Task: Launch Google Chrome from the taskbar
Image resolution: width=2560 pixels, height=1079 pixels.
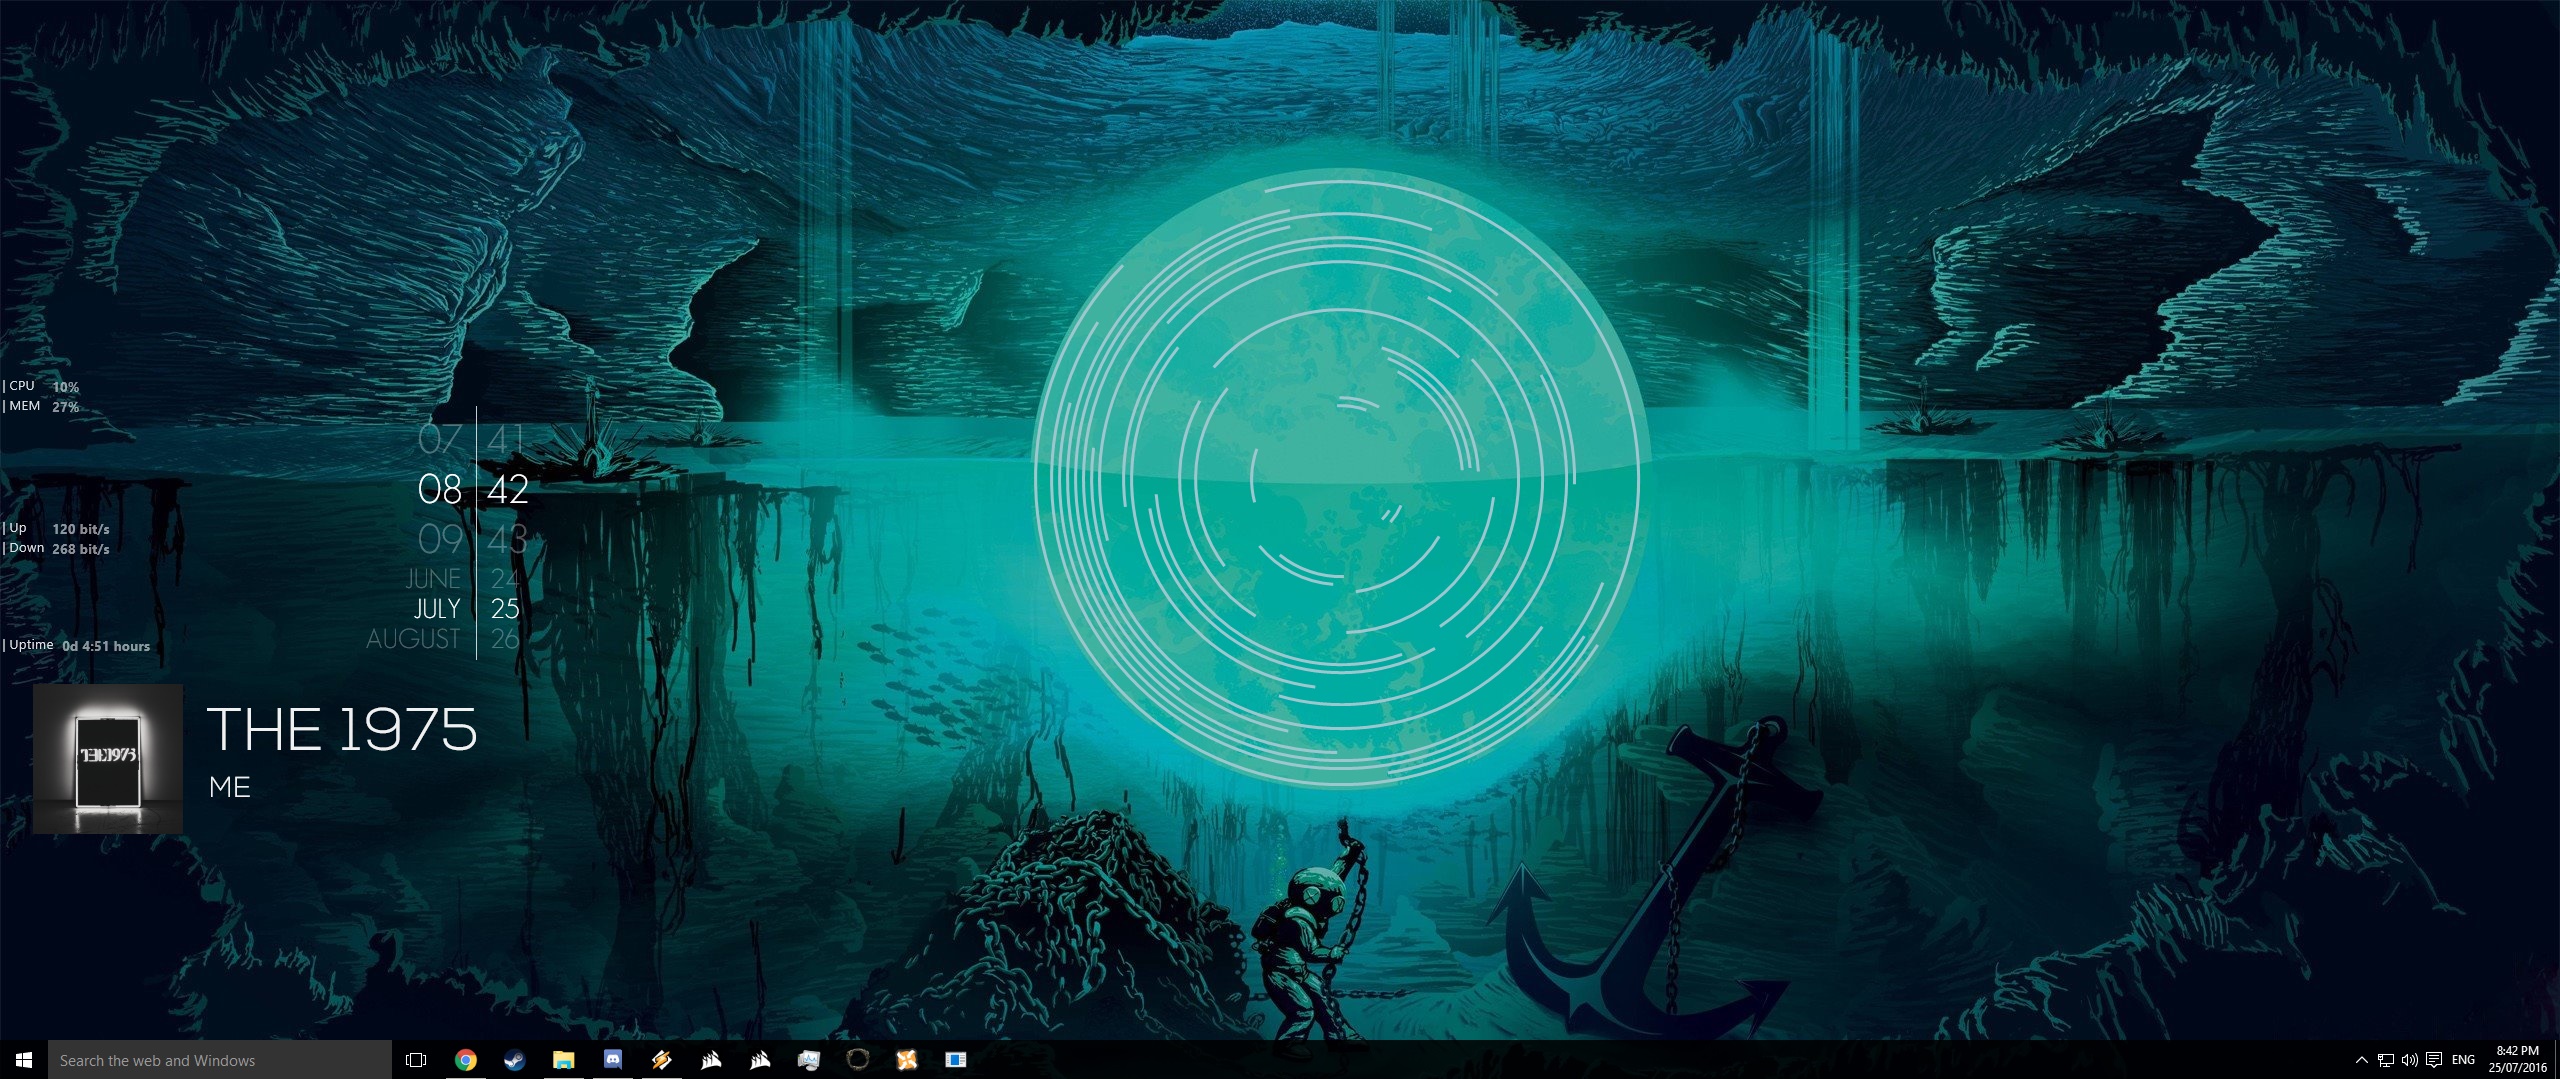Action: point(465,1060)
